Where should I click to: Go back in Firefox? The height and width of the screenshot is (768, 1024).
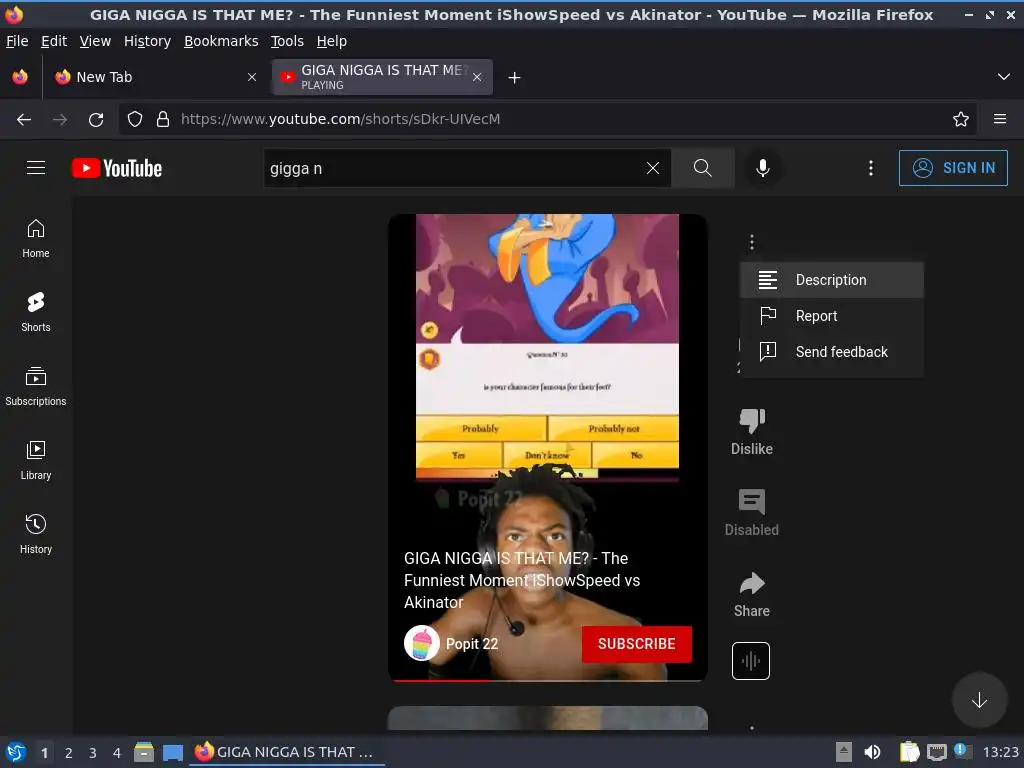[24, 119]
